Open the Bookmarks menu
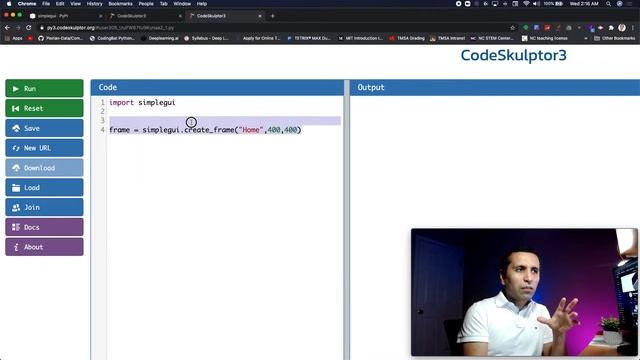The width and height of the screenshot is (640, 360). point(120,4)
